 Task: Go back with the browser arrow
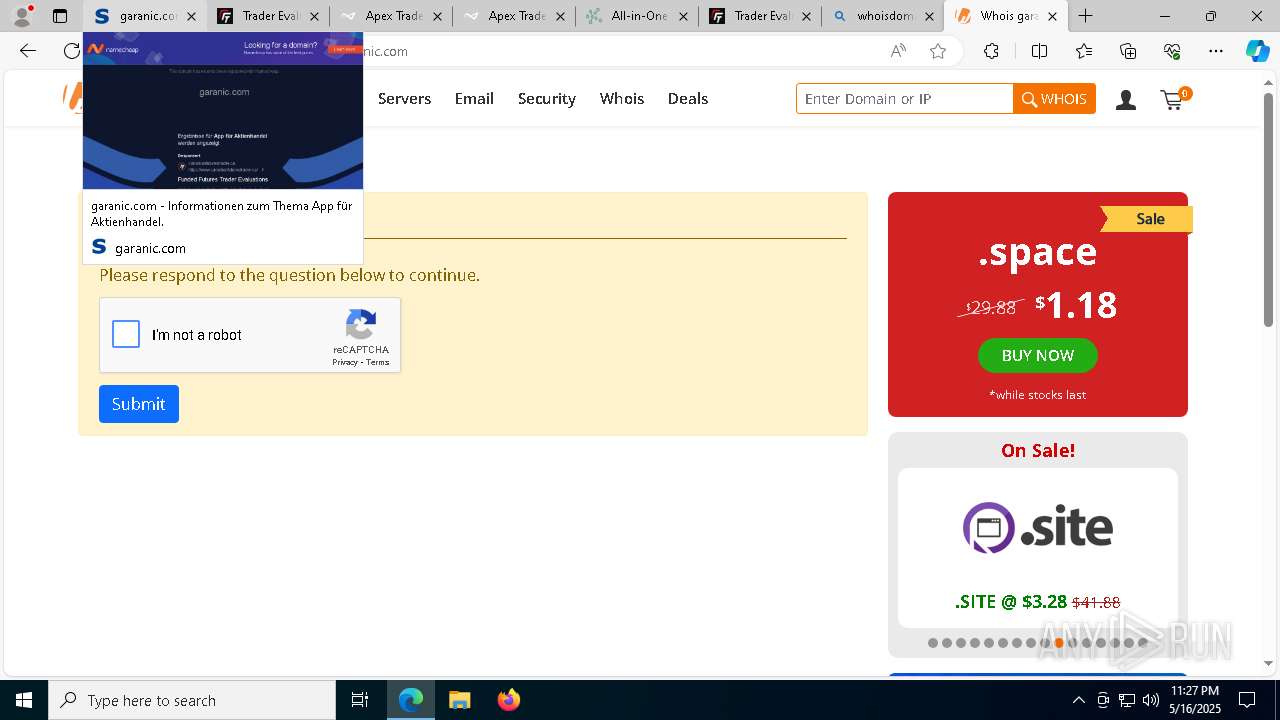[x=28, y=51]
